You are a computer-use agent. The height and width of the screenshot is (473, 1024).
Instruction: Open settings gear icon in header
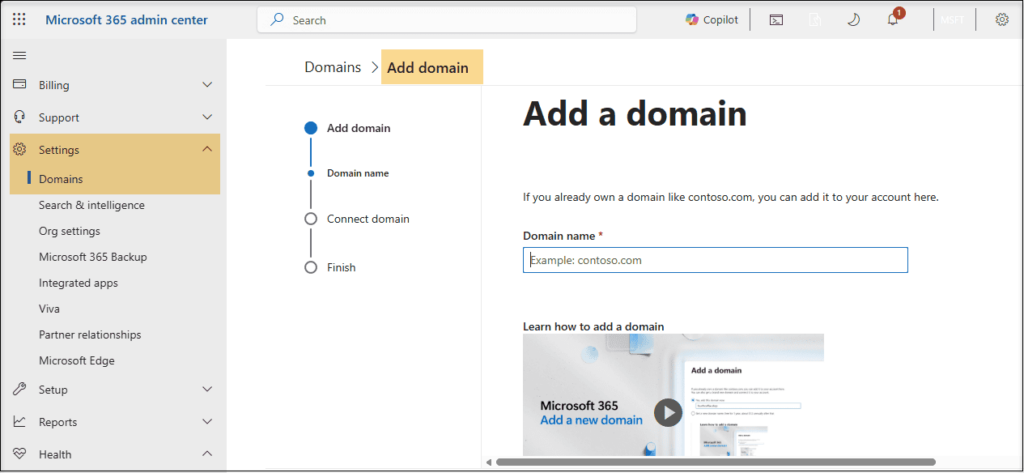click(1002, 20)
